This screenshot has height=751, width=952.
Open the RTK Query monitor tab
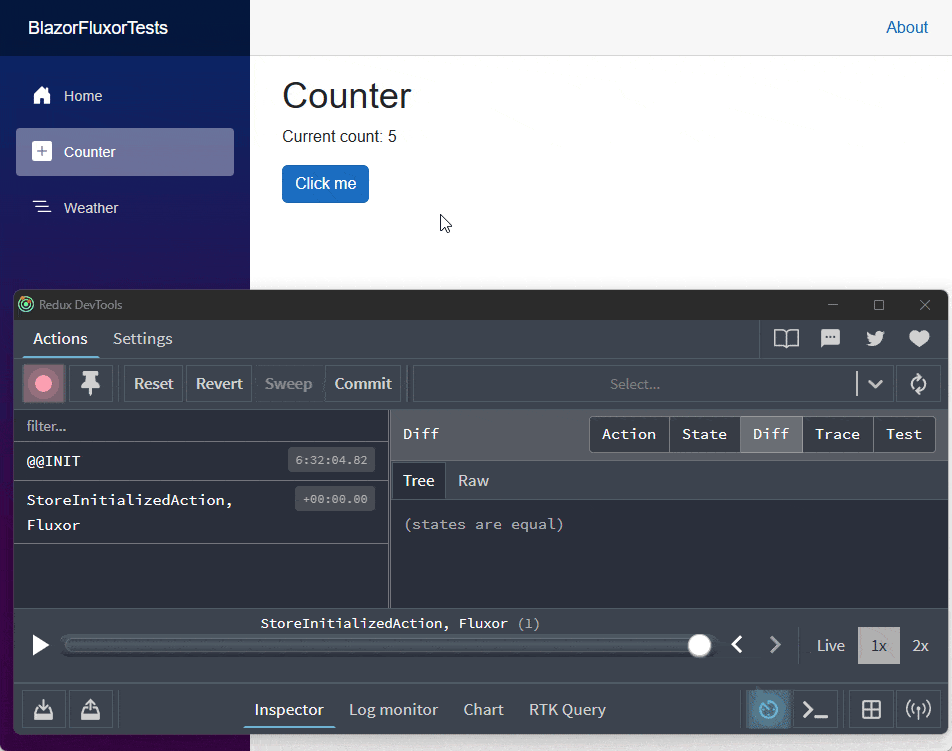click(567, 710)
